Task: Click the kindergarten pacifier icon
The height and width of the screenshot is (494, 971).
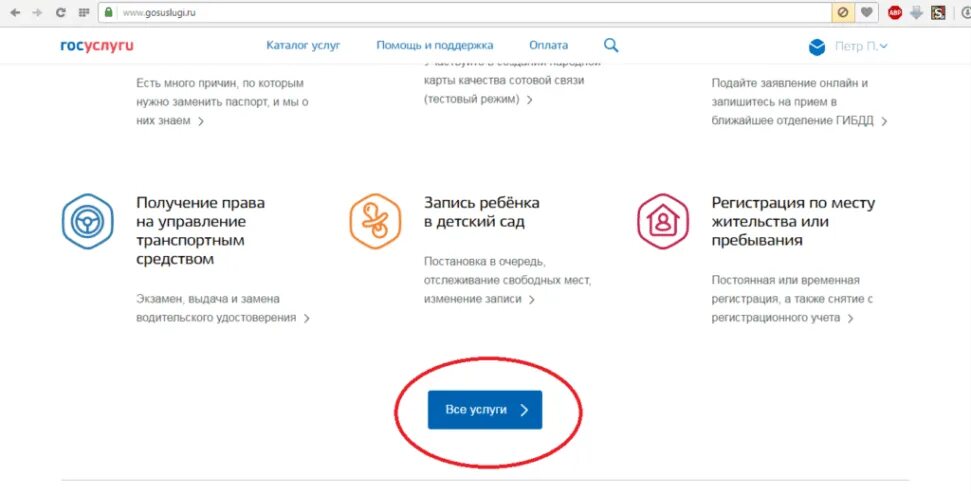Action: click(x=375, y=221)
